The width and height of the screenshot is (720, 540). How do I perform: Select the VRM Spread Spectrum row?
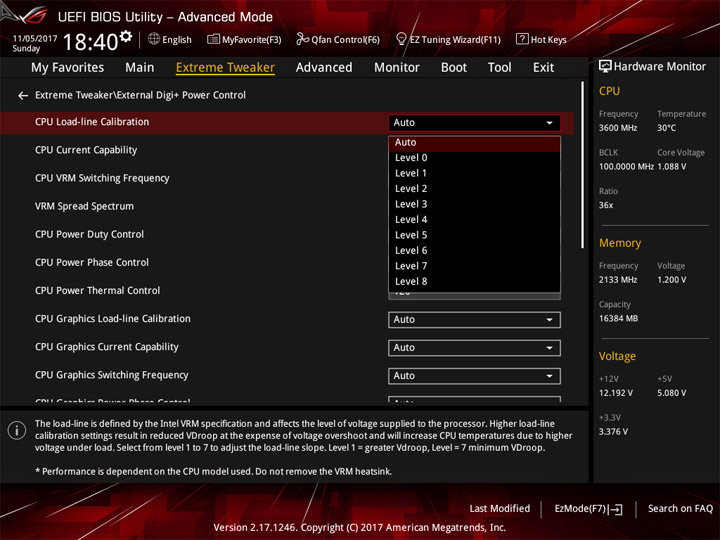[x=84, y=206]
